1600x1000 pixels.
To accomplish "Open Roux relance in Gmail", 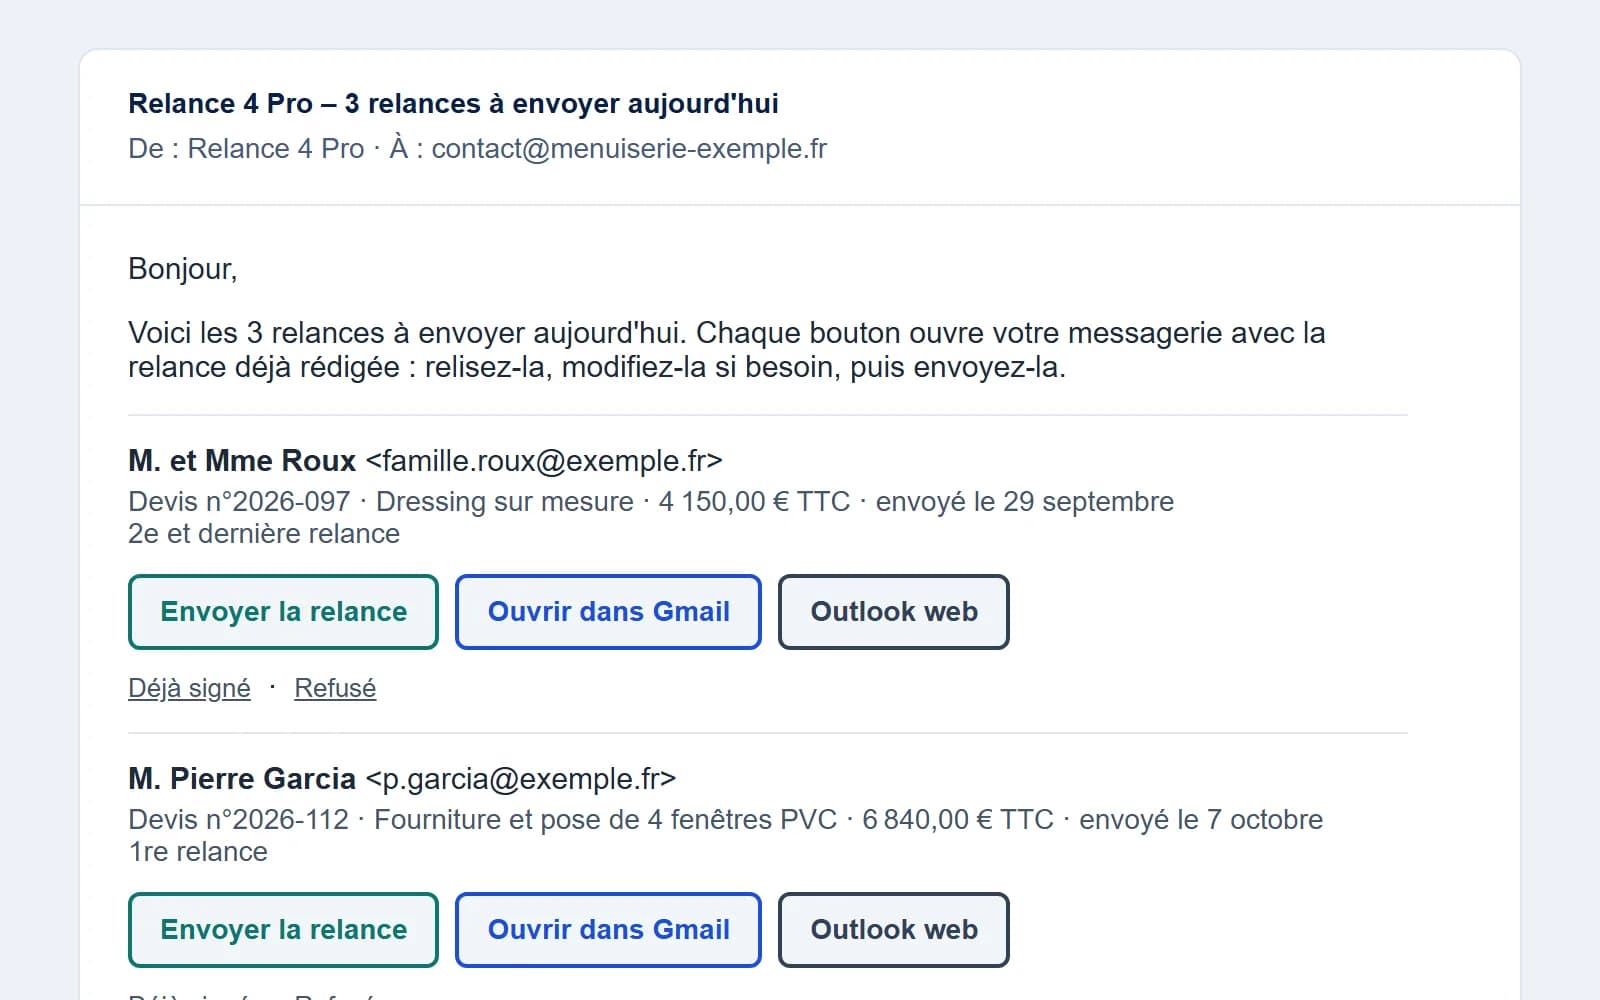I will [x=608, y=612].
